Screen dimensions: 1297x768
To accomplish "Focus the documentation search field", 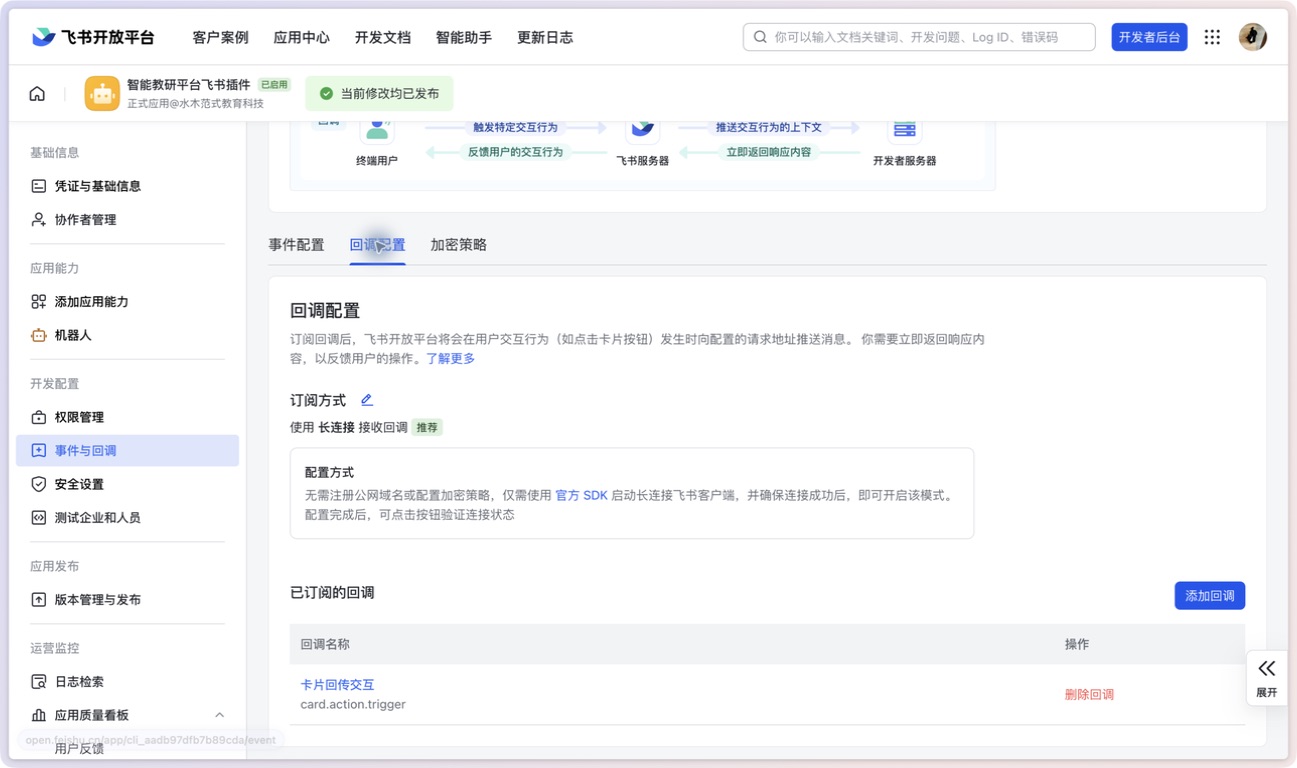I will tap(919, 37).
